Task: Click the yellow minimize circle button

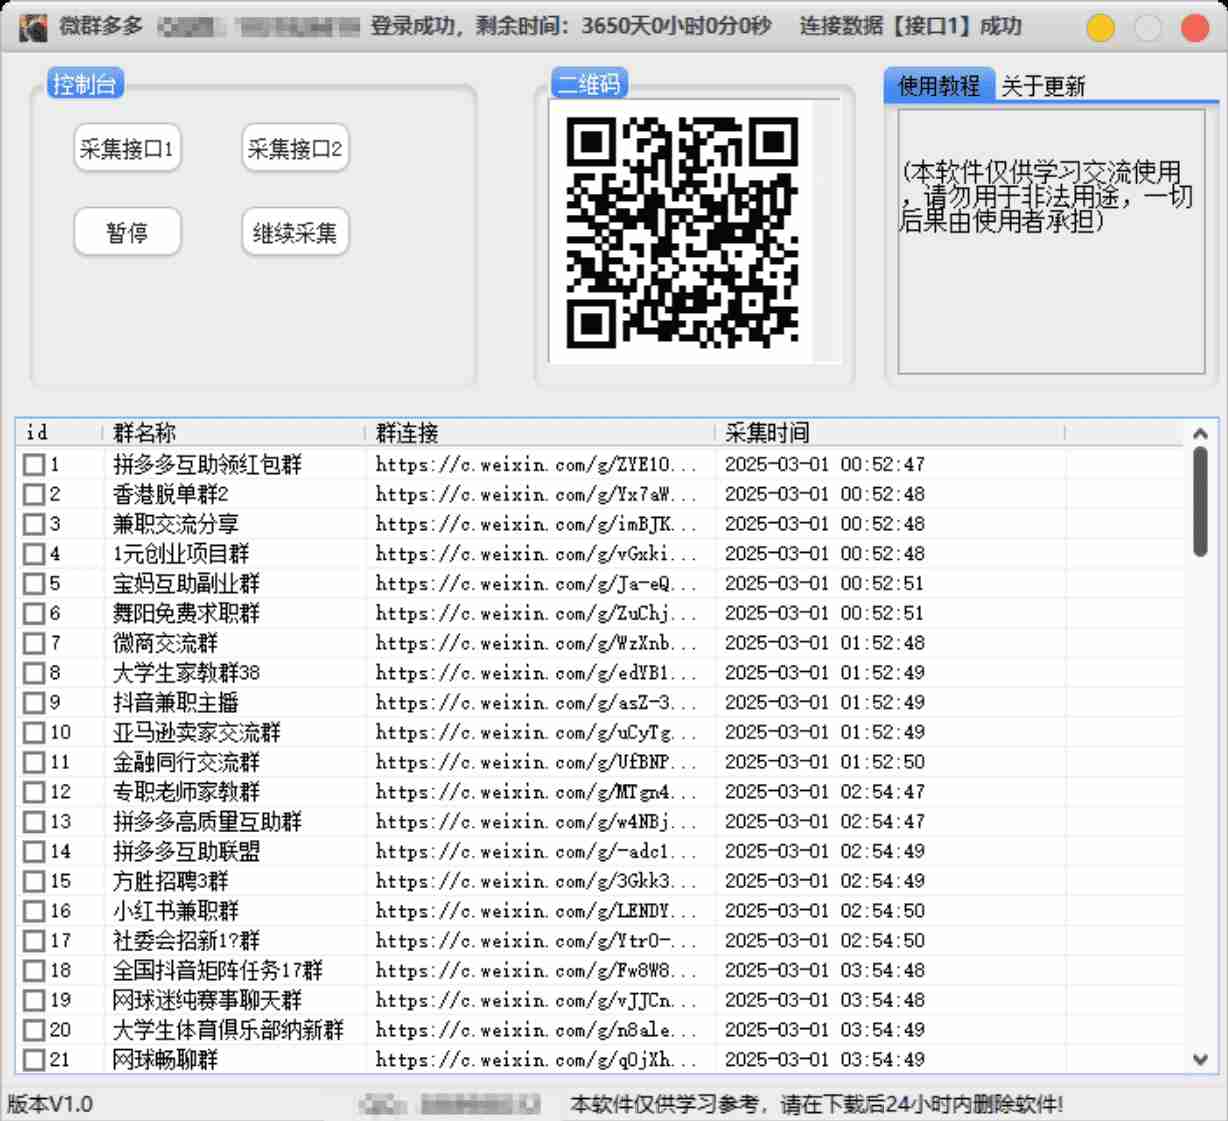Action: click(x=1100, y=28)
